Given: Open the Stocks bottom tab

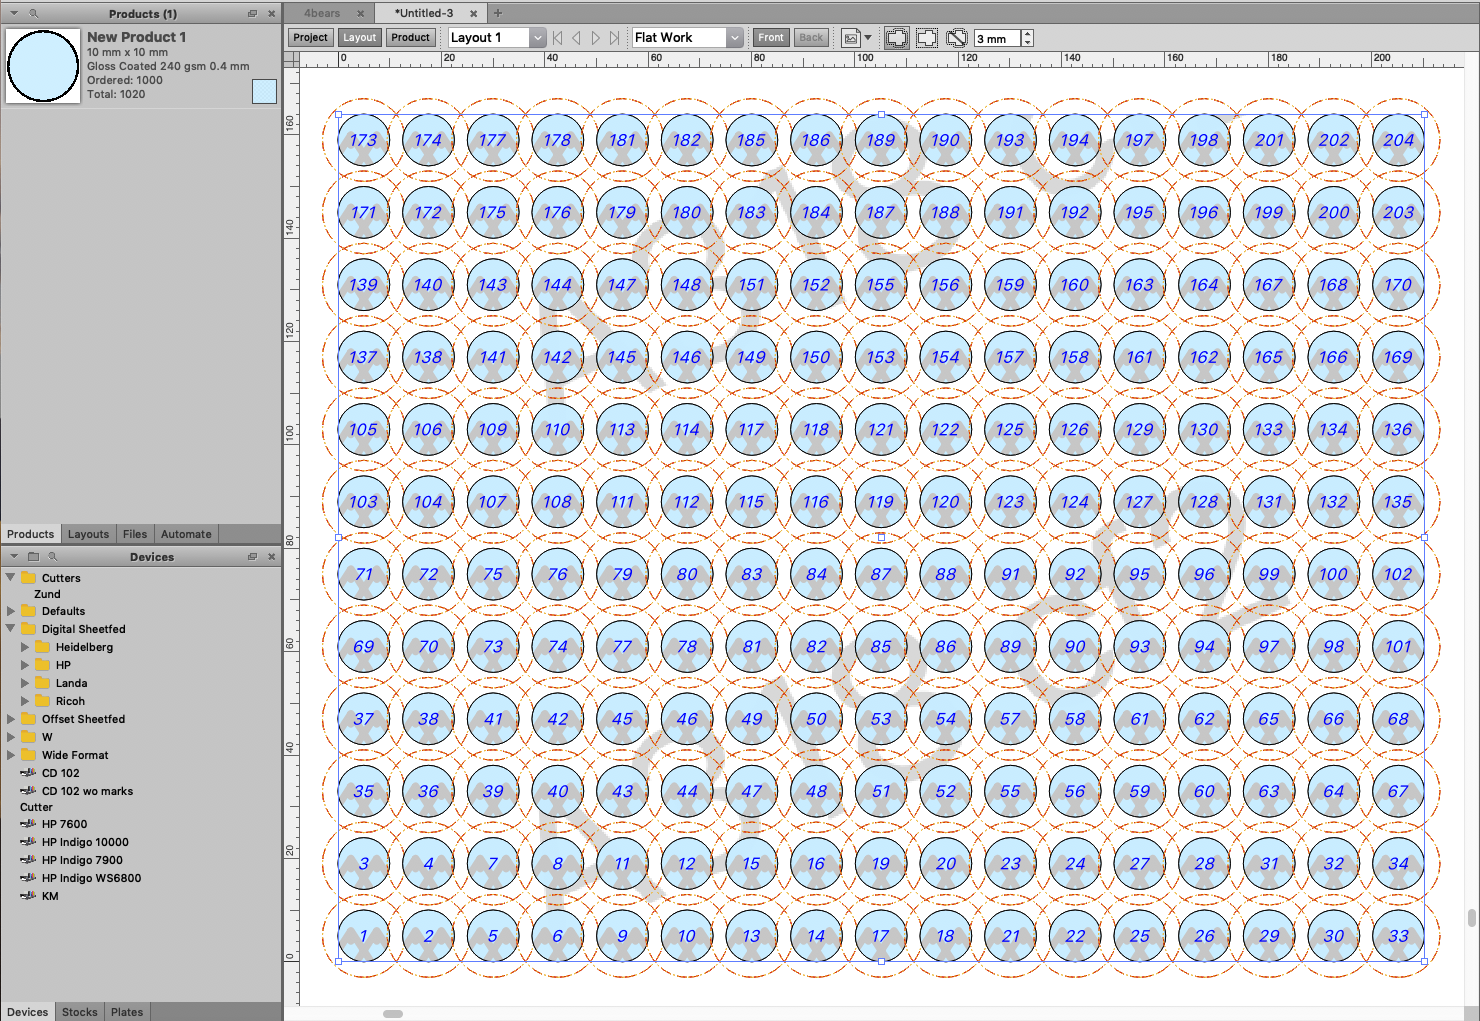Looking at the screenshot, I should point(80,1012).
